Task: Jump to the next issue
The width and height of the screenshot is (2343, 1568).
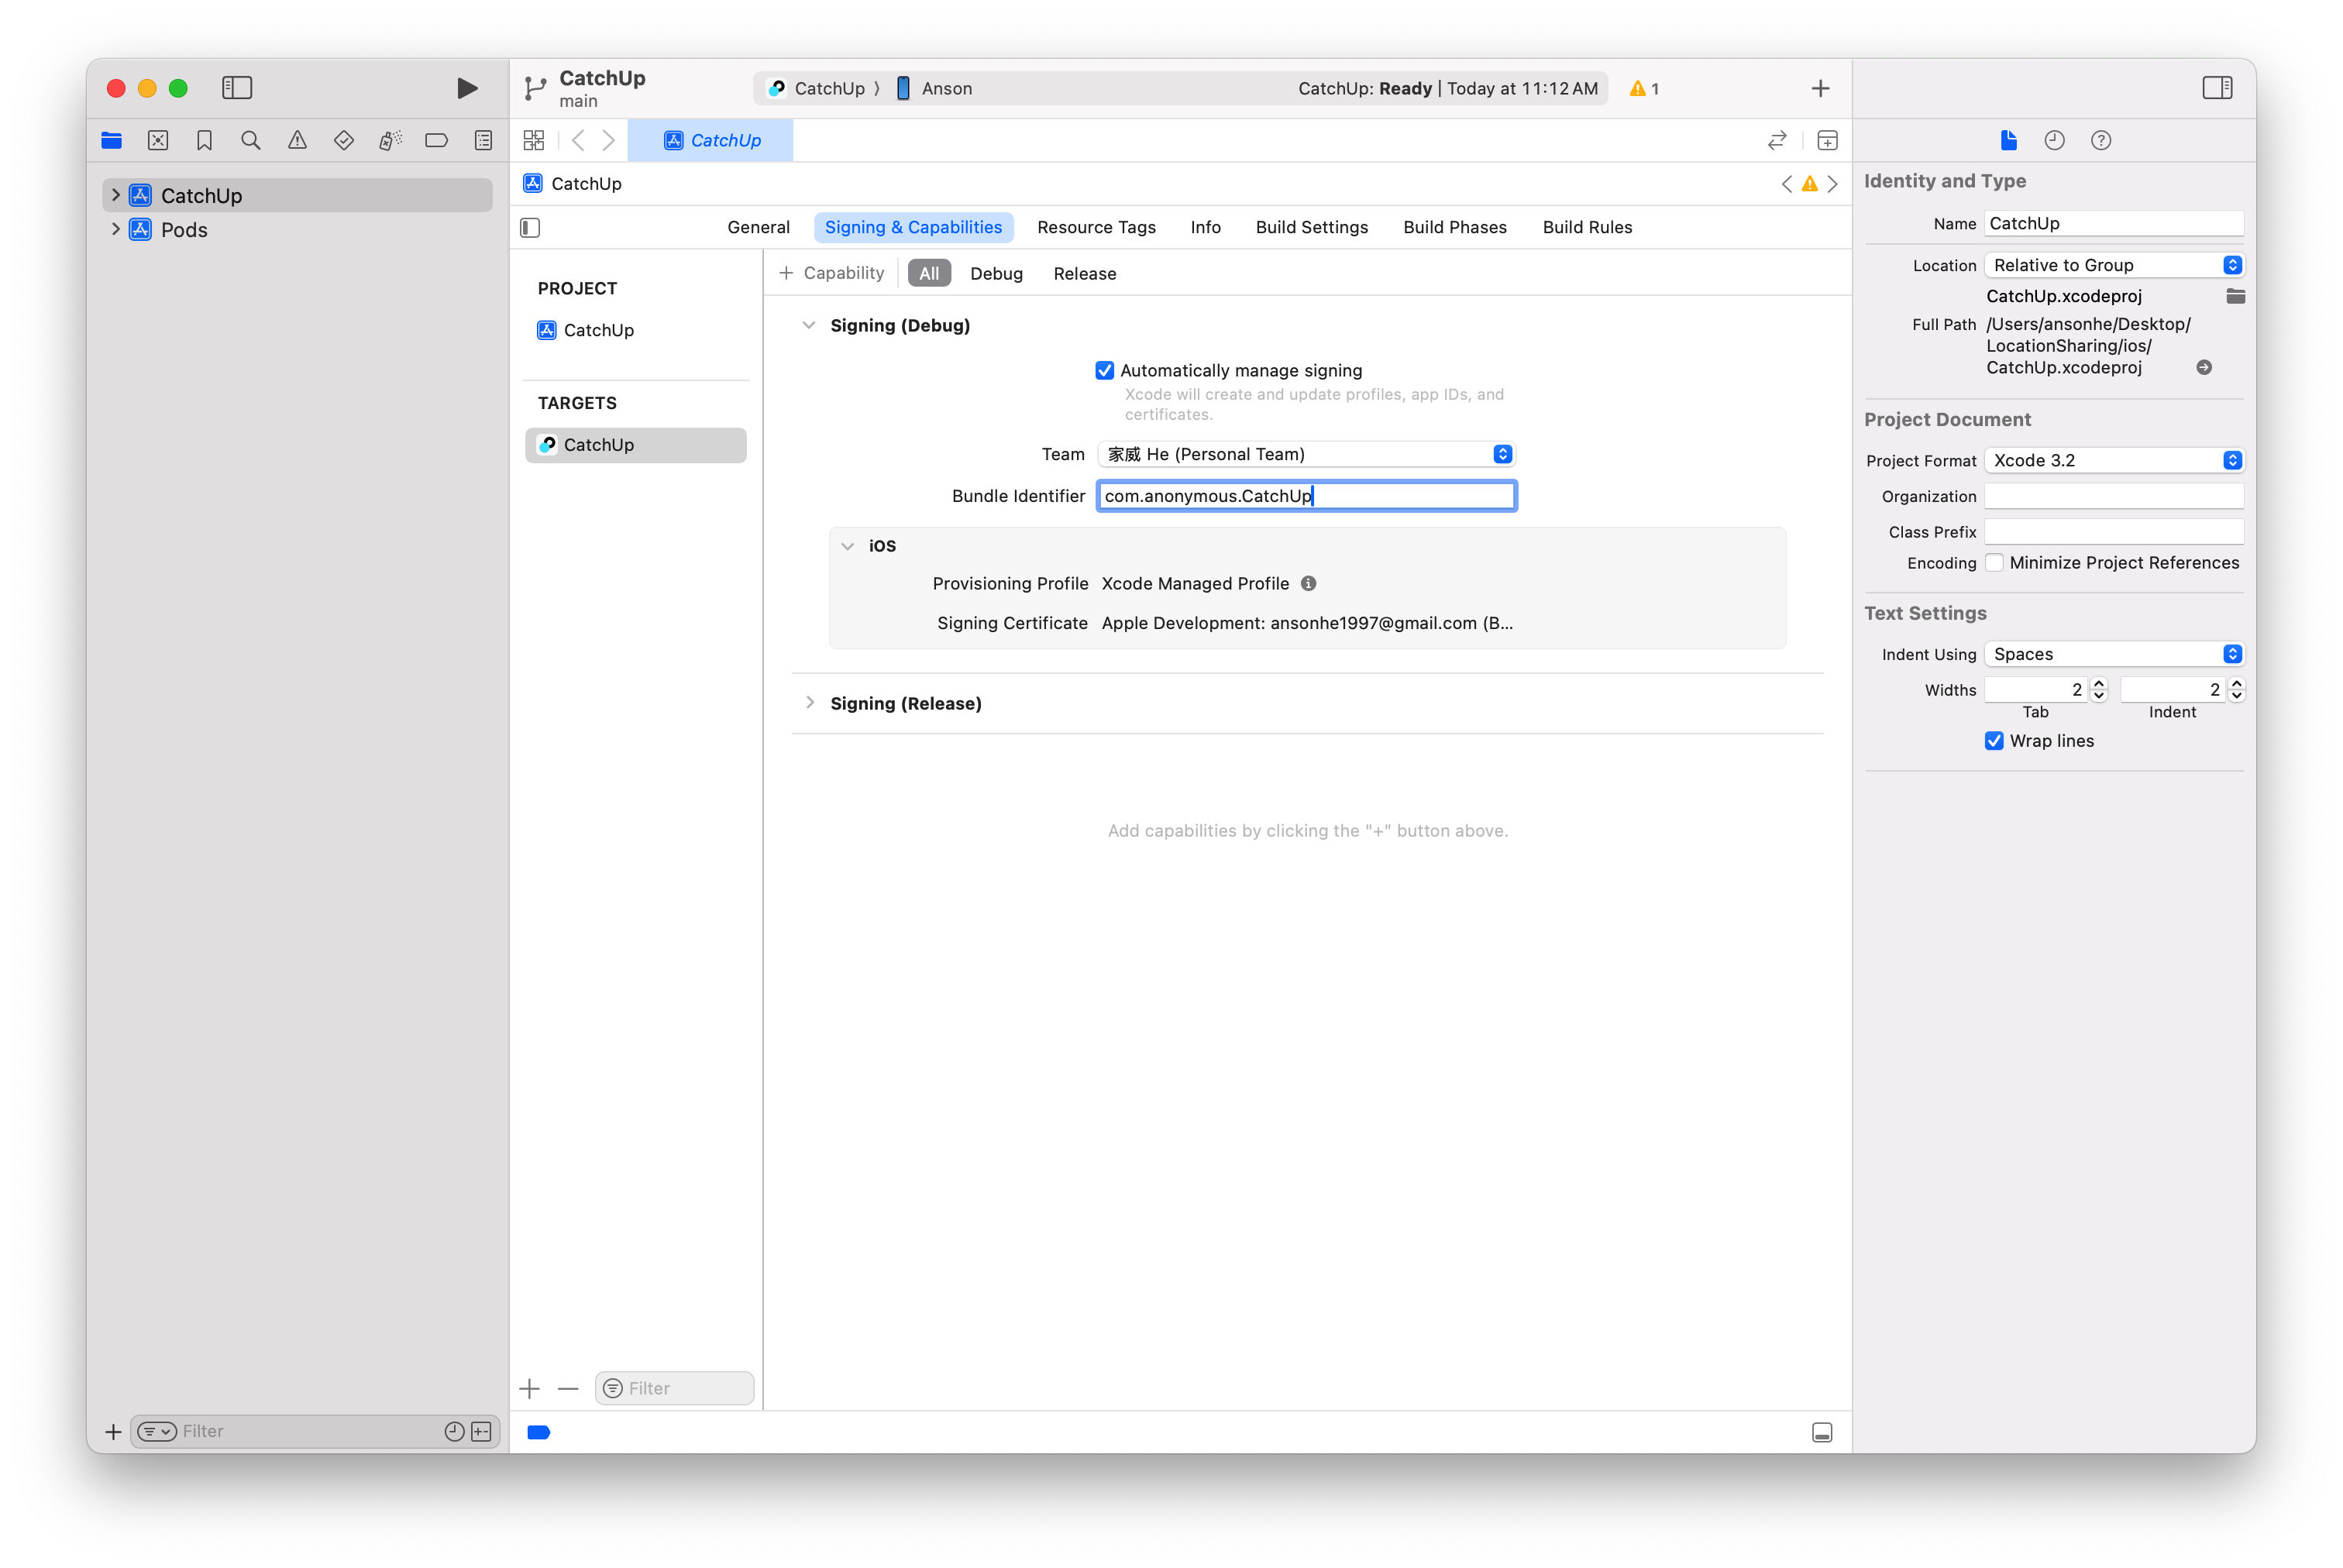Action: 1832,184
